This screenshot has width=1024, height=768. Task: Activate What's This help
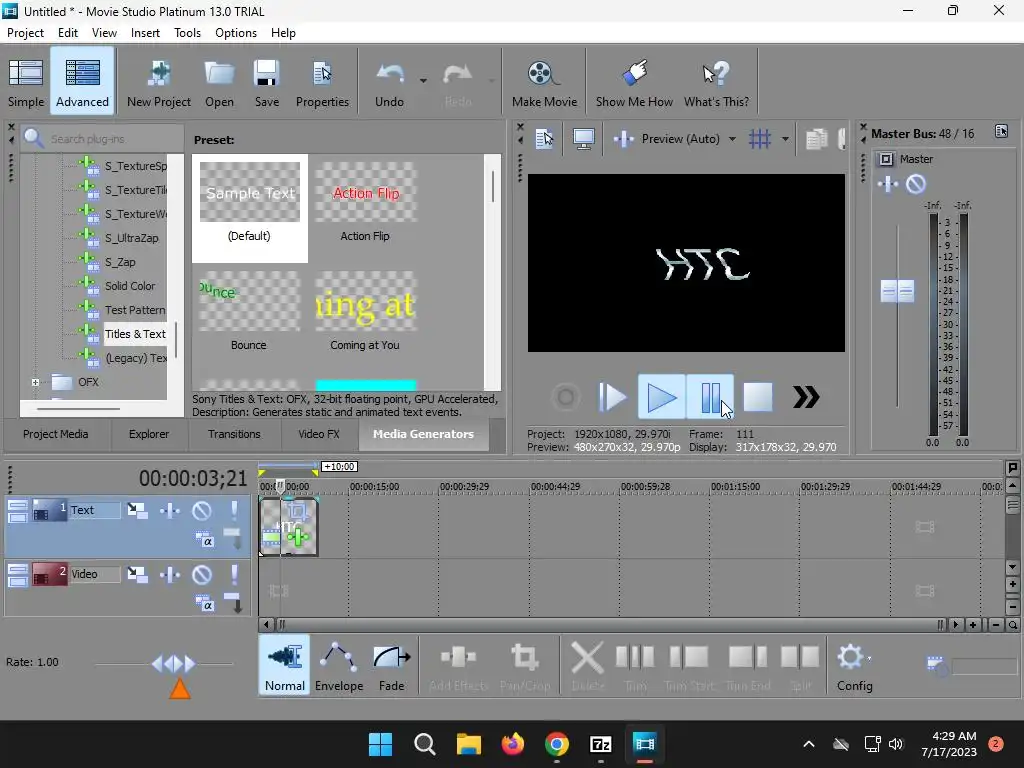pos(716,82)
